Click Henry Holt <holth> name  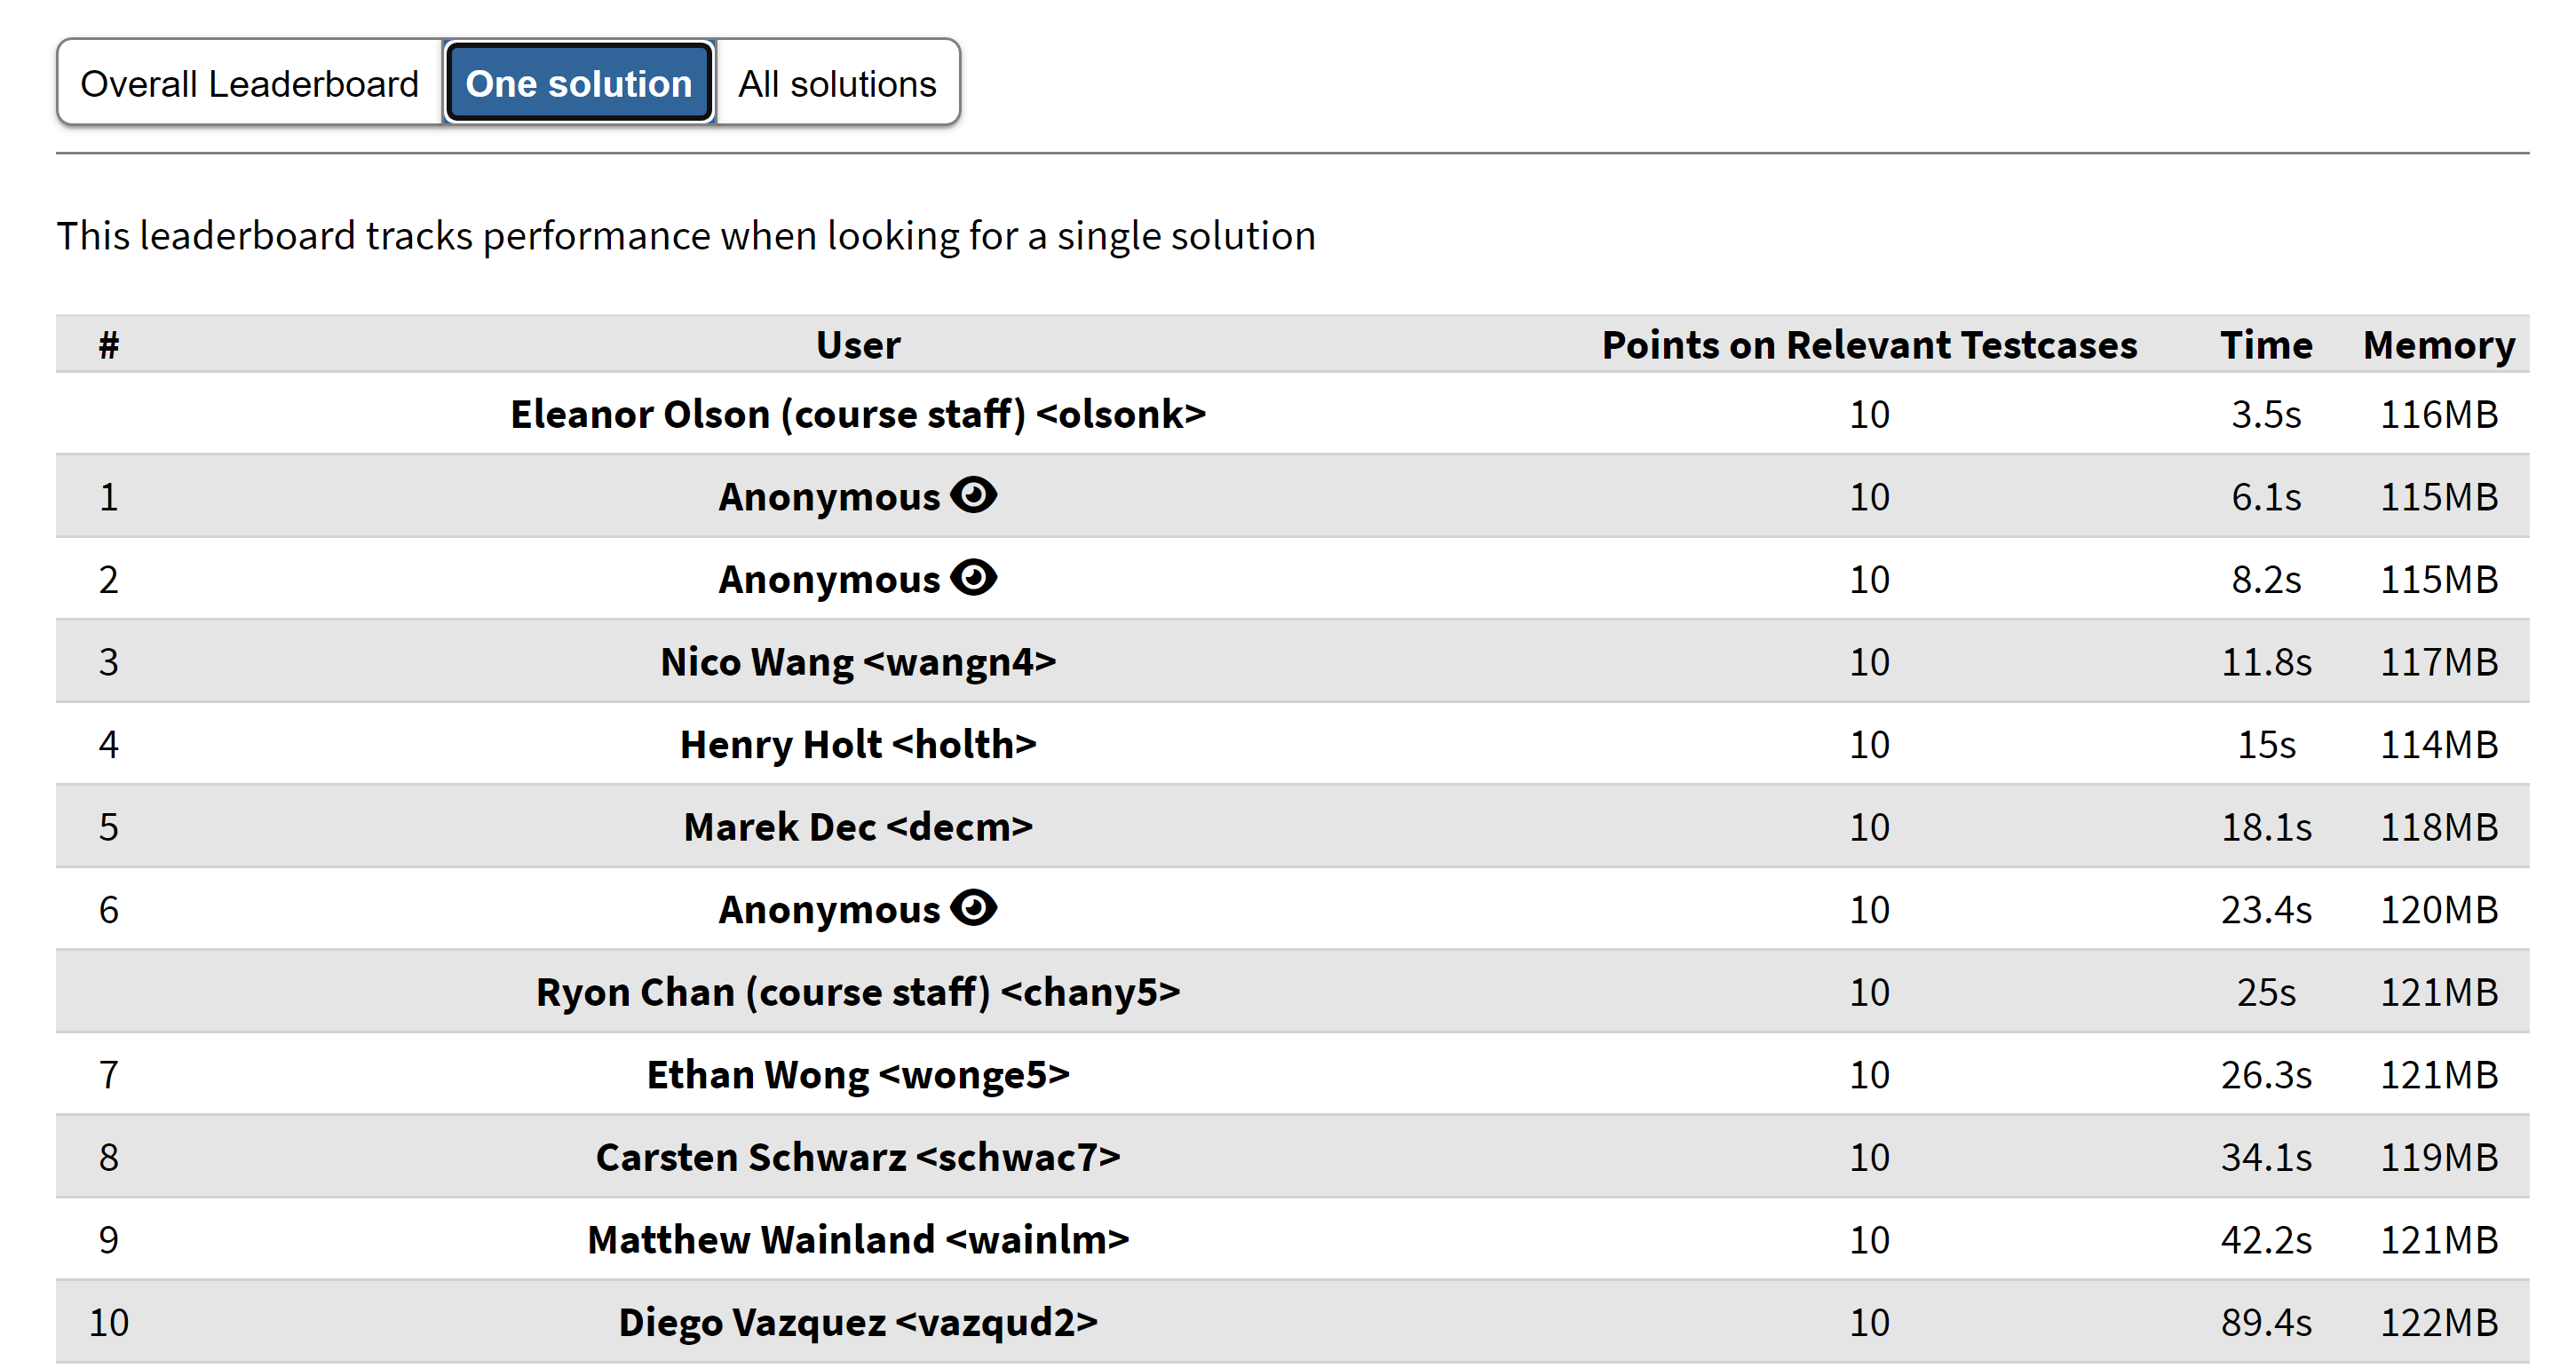point(858,744)
